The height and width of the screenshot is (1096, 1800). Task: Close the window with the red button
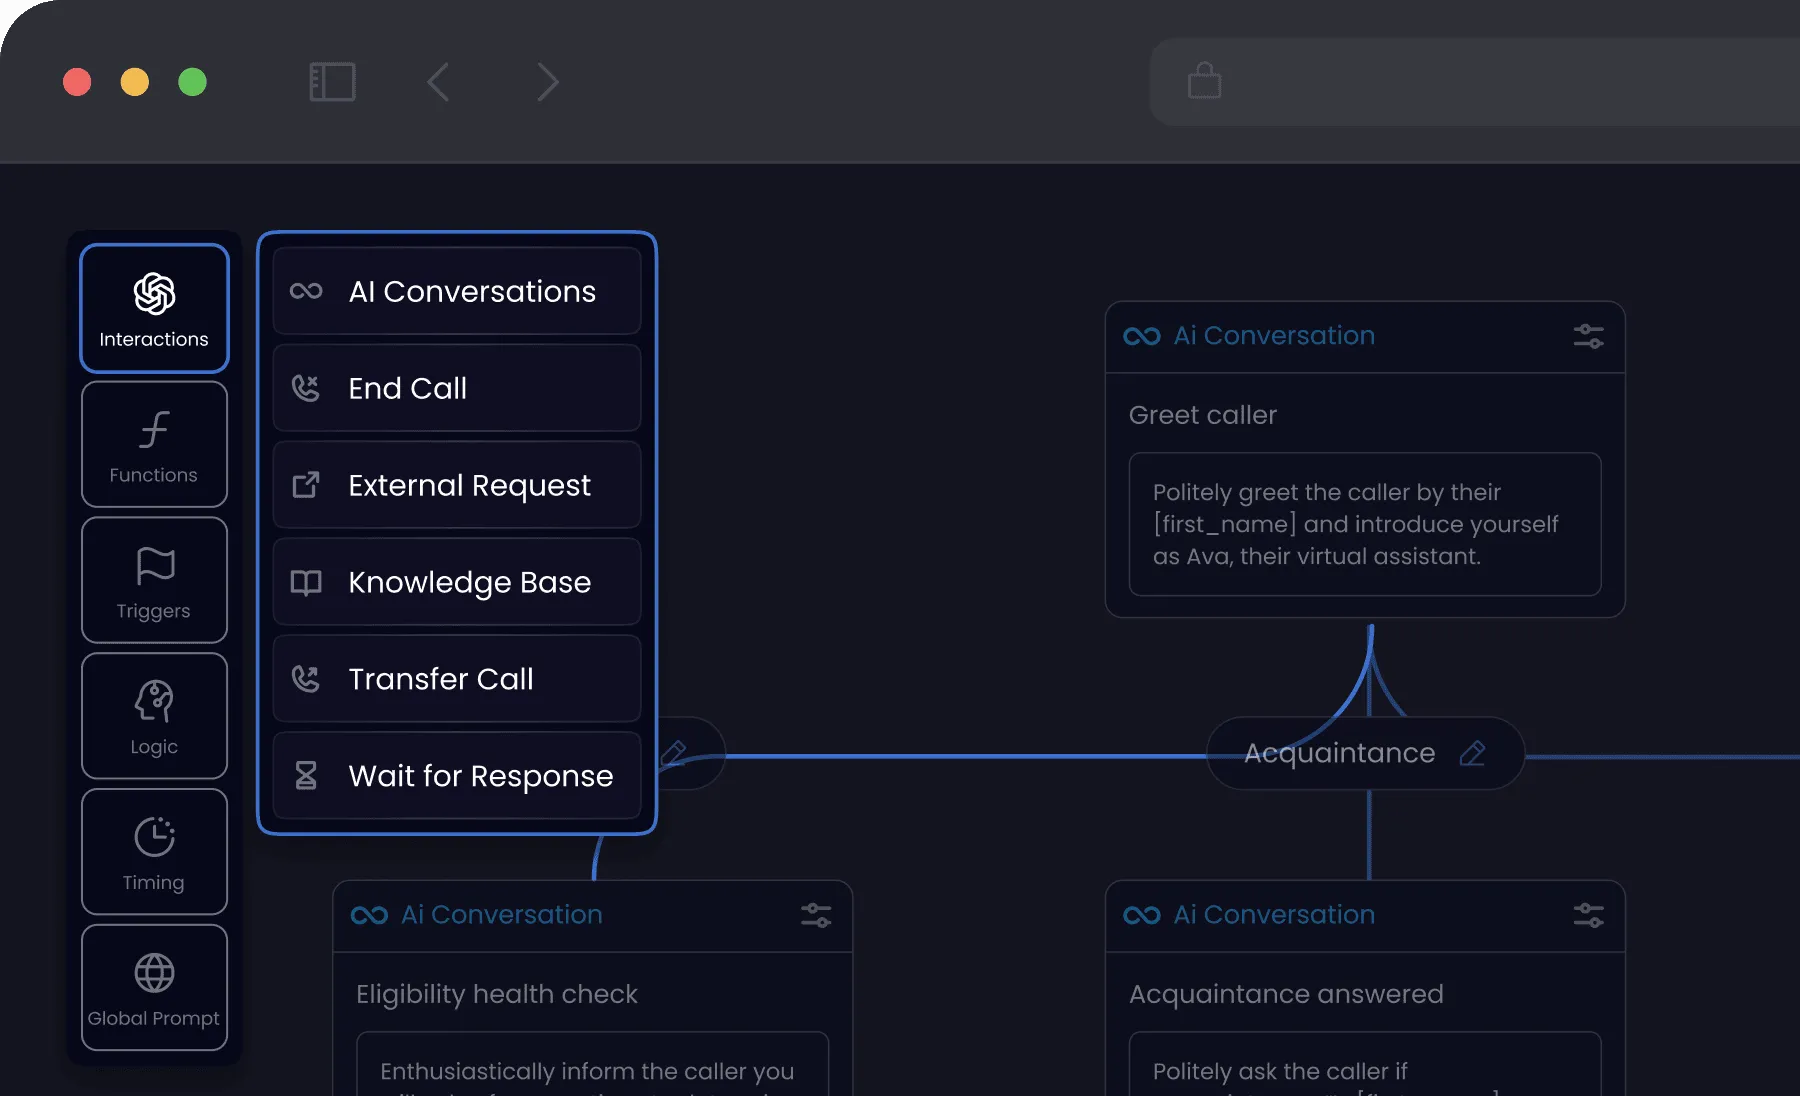click(x=77, y=82)
